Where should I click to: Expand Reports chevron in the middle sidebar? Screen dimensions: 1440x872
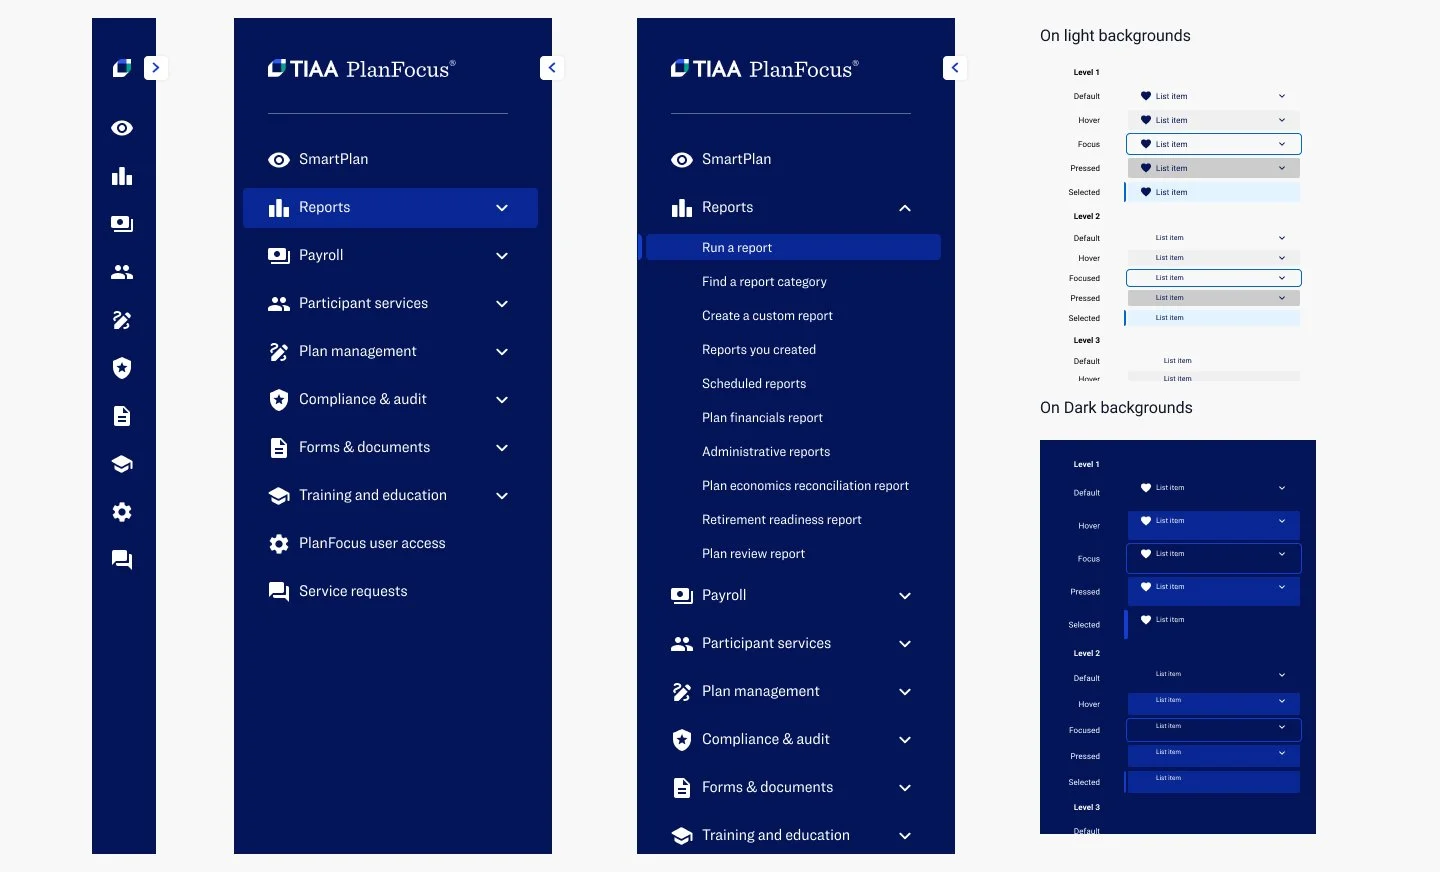coord(502,208)
